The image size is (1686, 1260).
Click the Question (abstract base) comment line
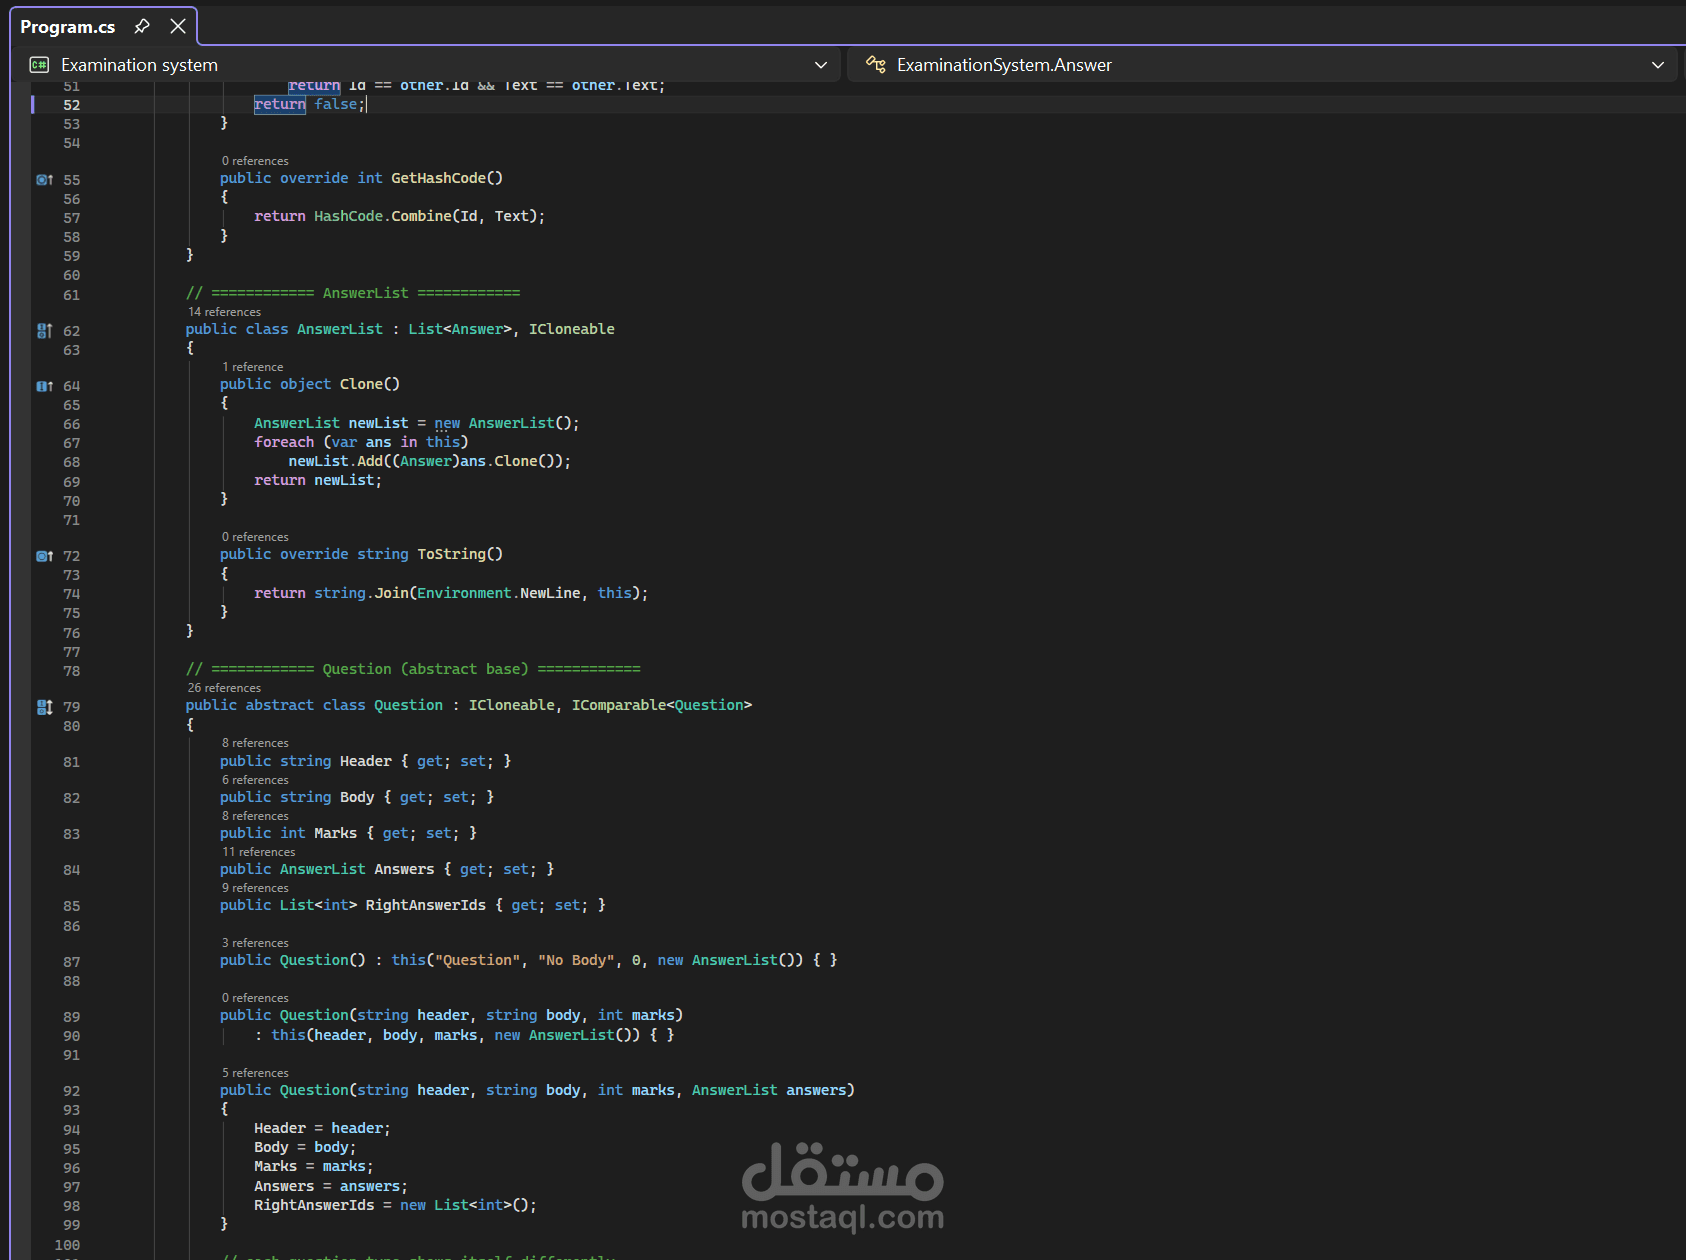[x=413, y=669]
